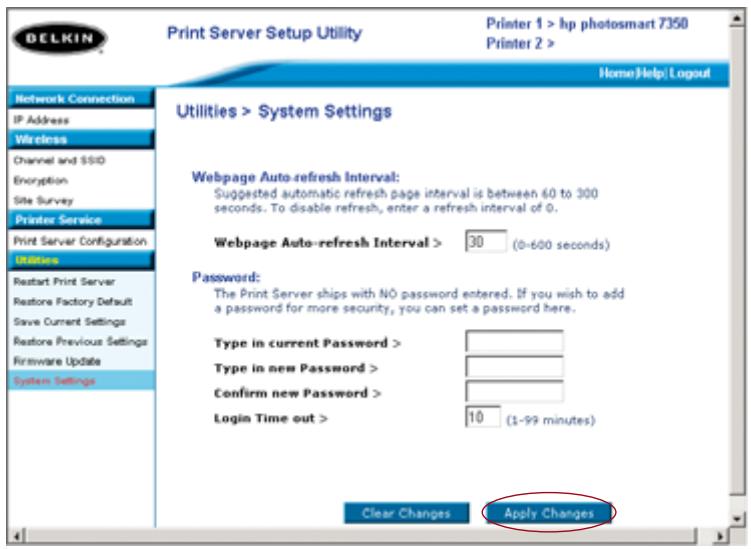Click the Confirm new Password field
The image size is (751, 549).
pyautogui.click(x=514, y=391)
